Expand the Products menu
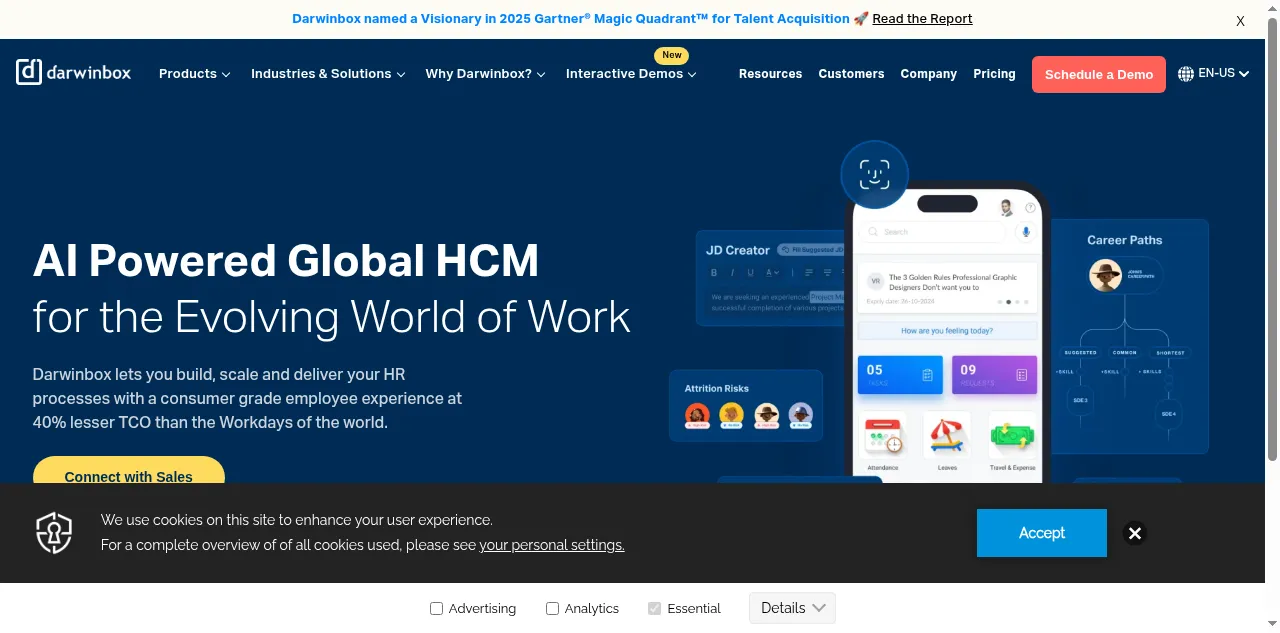 (195, 74)
